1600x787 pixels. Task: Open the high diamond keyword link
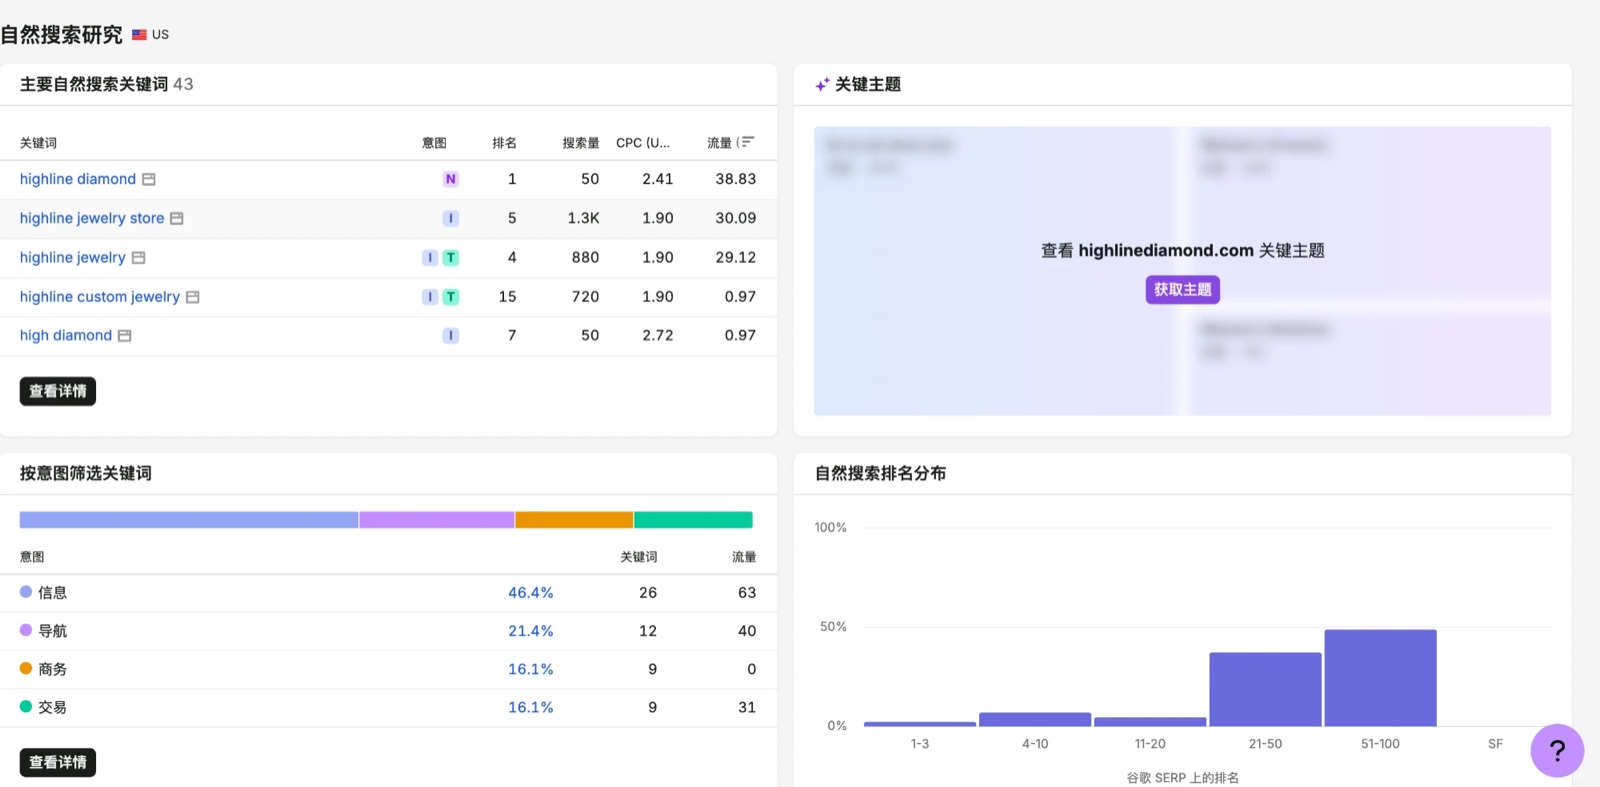(66, 335)
